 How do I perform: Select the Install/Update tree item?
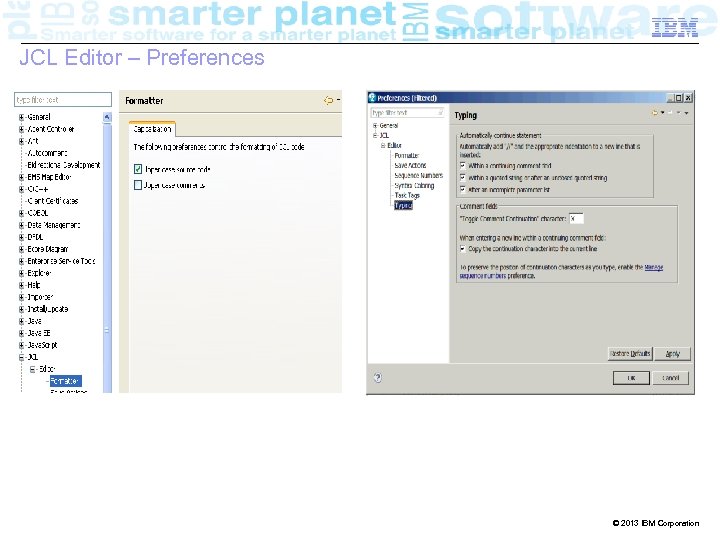(48, 309)
